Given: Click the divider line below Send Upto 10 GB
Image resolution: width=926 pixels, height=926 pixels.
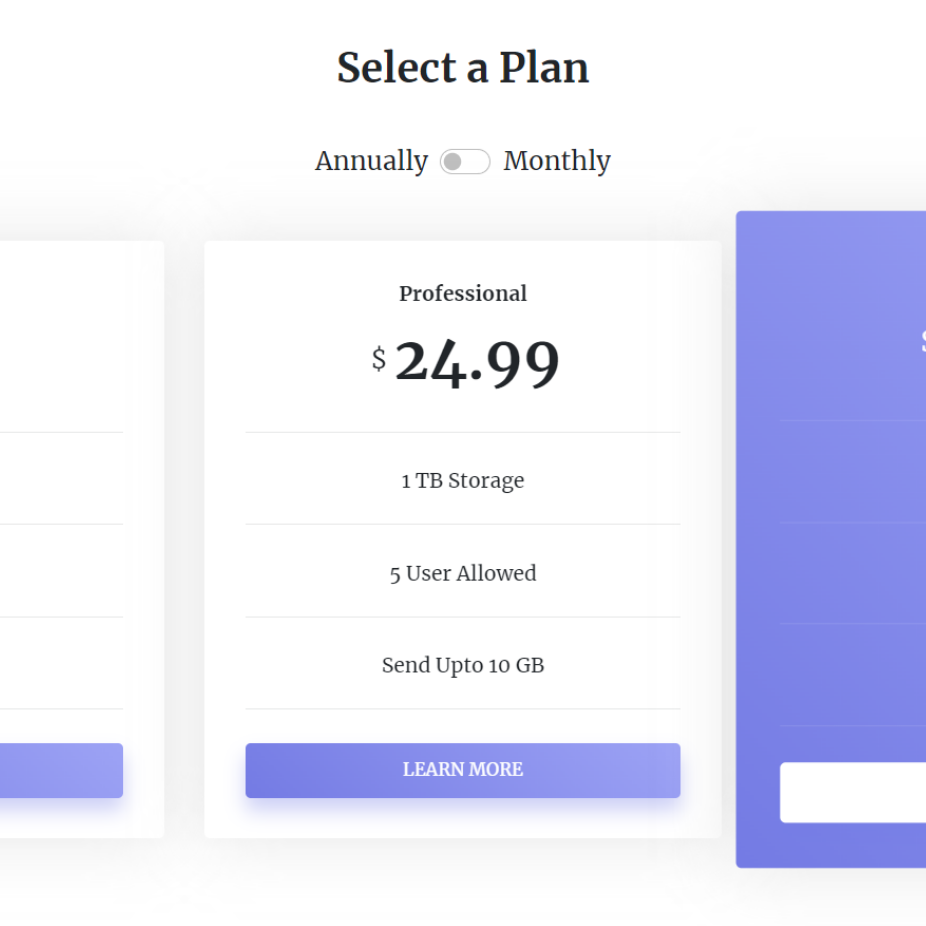Looking at the screenshot, I should pos(463,709).
